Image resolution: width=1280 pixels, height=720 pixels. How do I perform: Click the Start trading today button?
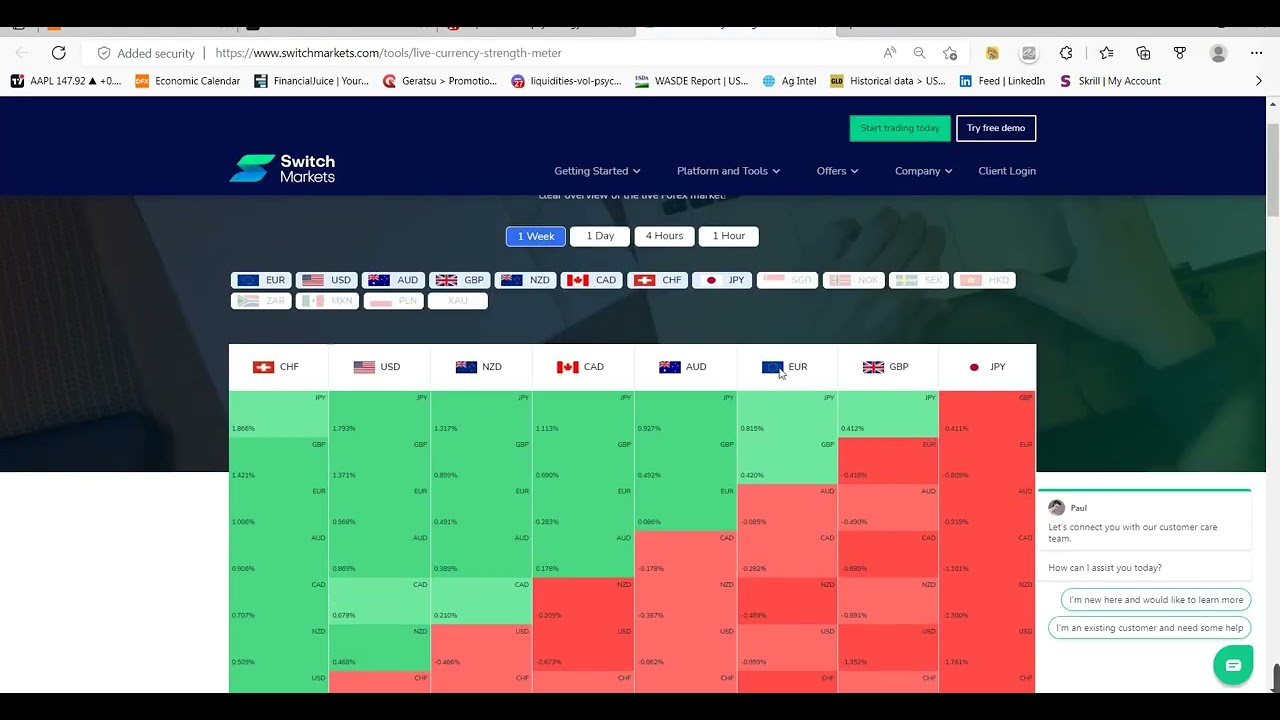pos(900,128)
